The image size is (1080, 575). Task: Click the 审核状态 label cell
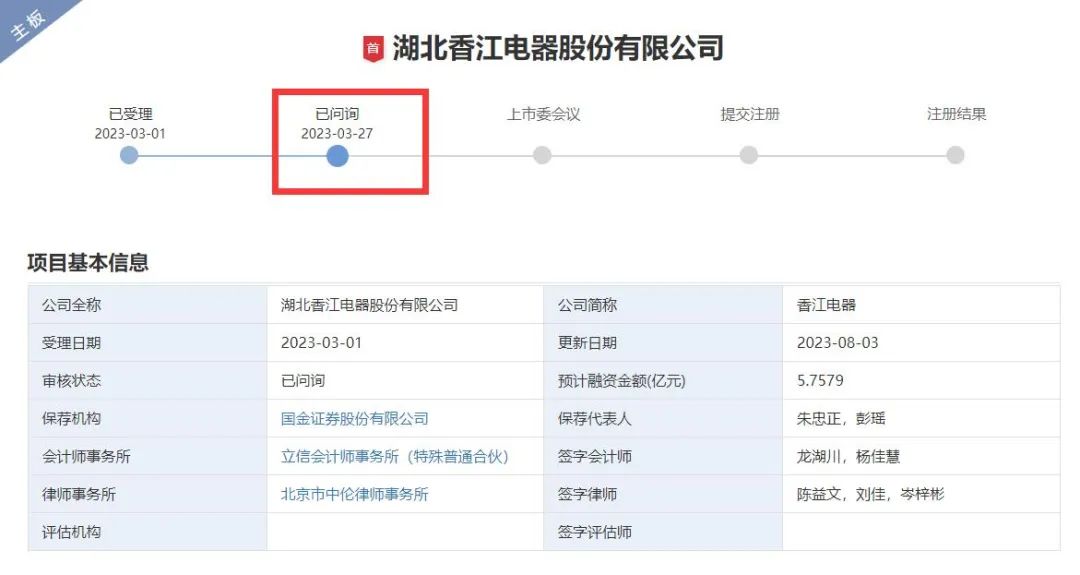147,380
